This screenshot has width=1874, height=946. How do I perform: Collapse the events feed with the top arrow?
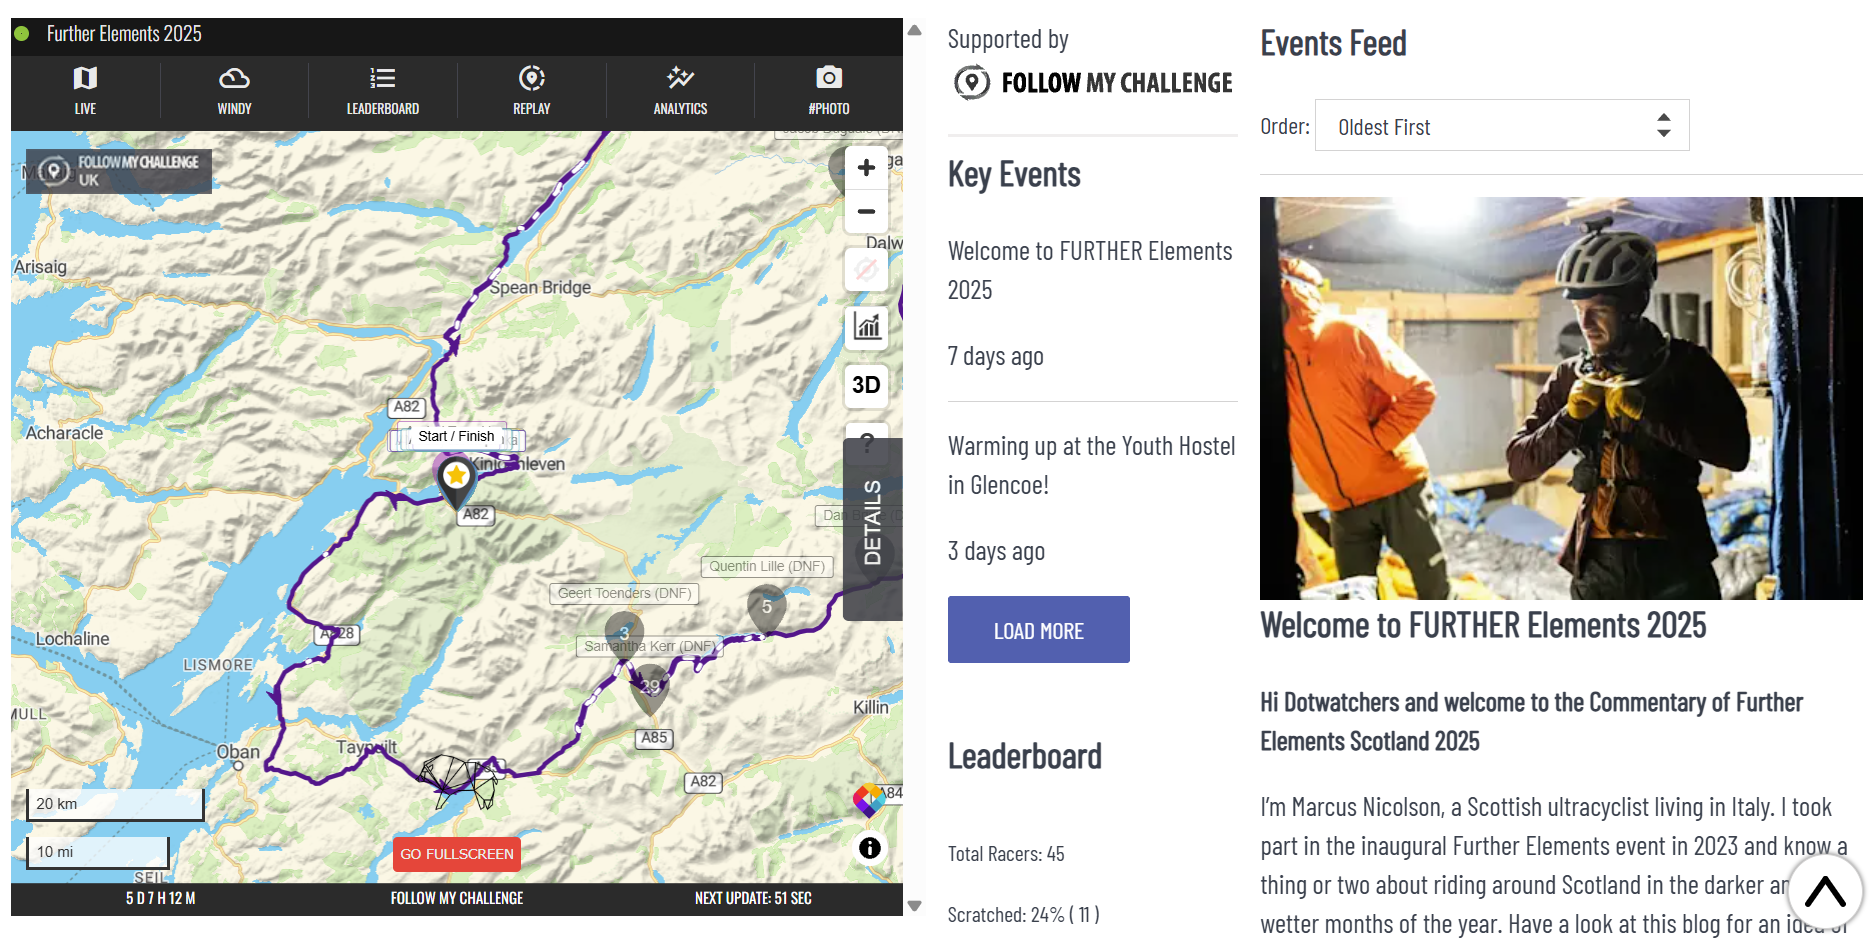[1825, 891]
